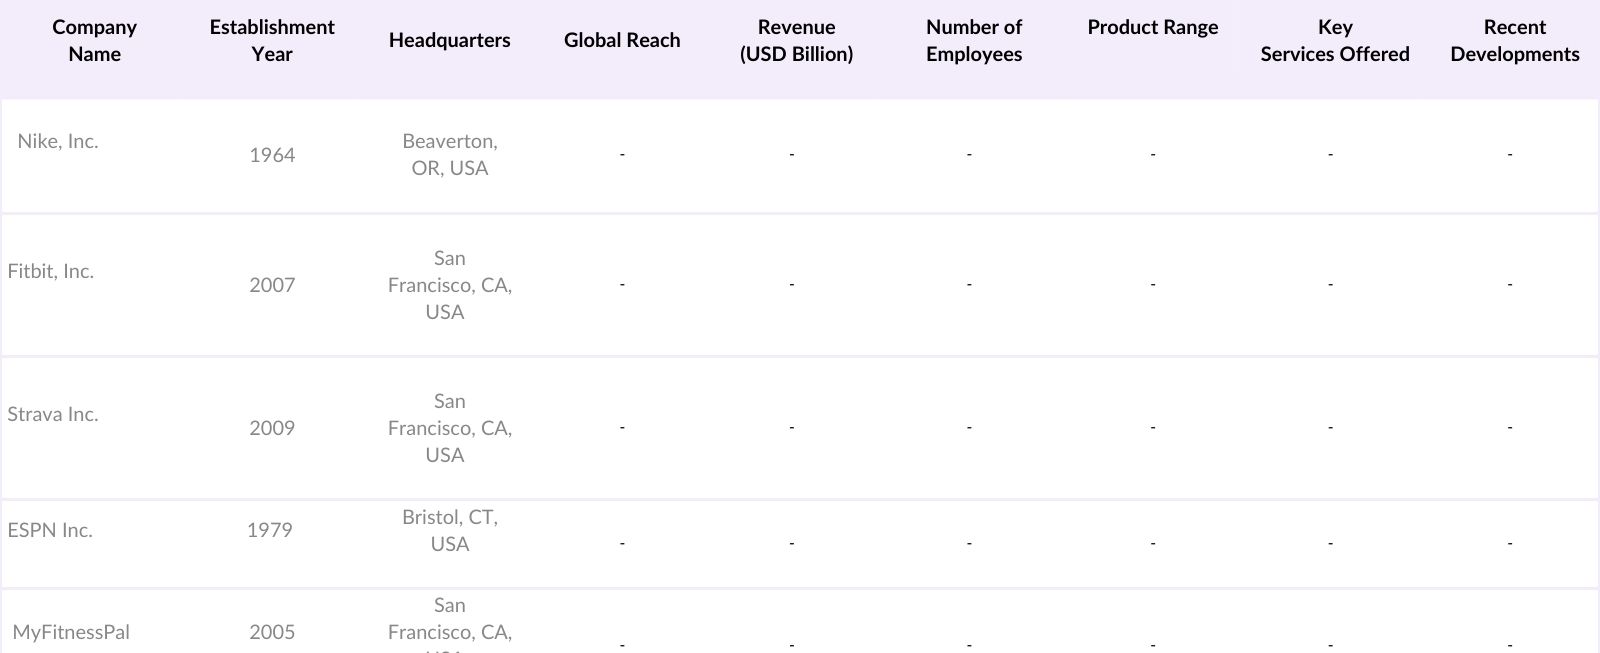Select the Nike, Inc. company cell

pos(58,141)
